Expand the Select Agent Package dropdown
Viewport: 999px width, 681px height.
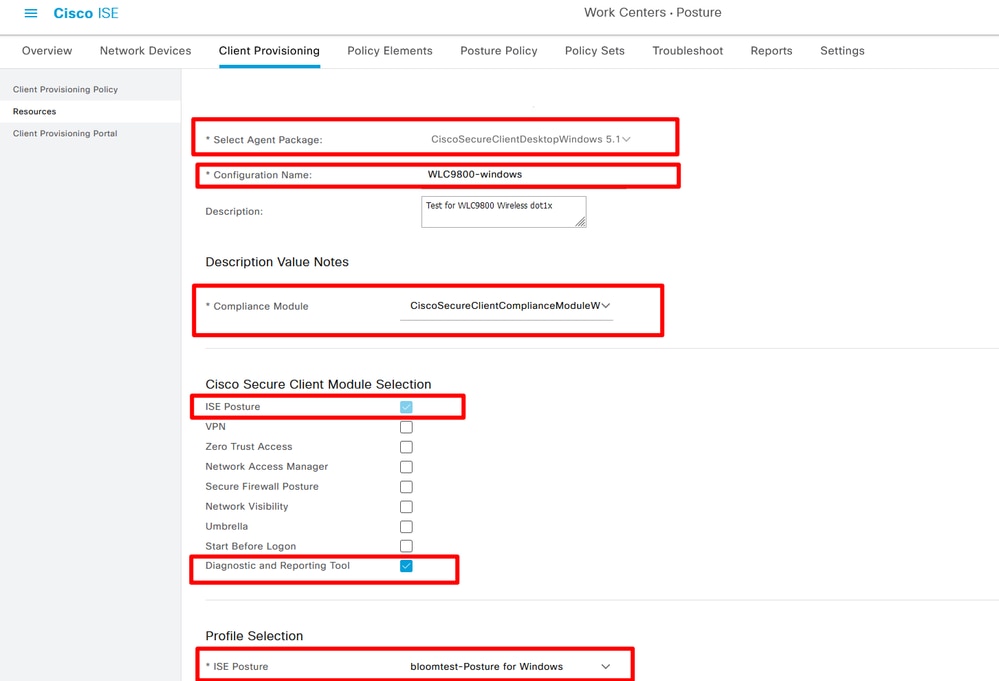point(530,139)
